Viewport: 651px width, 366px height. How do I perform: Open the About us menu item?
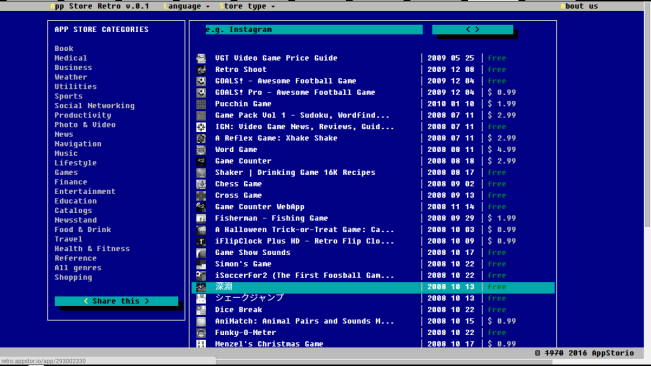pos(579,6)
